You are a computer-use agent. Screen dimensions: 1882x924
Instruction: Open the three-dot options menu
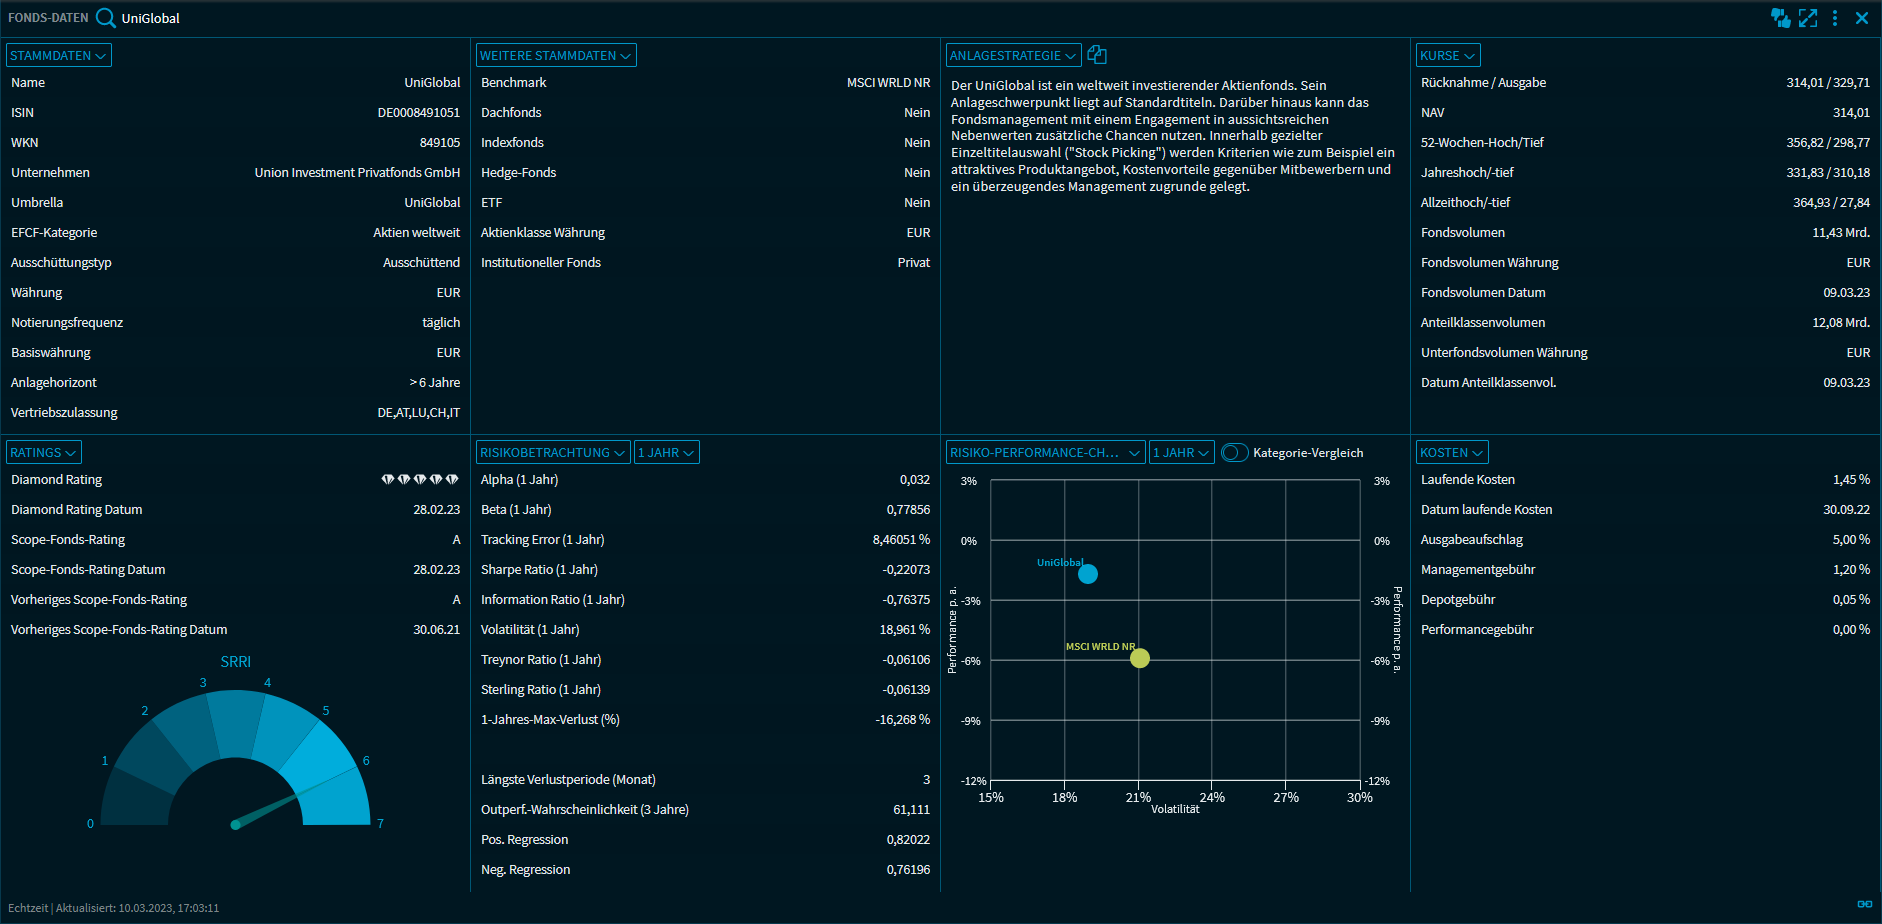point(1835,18)
